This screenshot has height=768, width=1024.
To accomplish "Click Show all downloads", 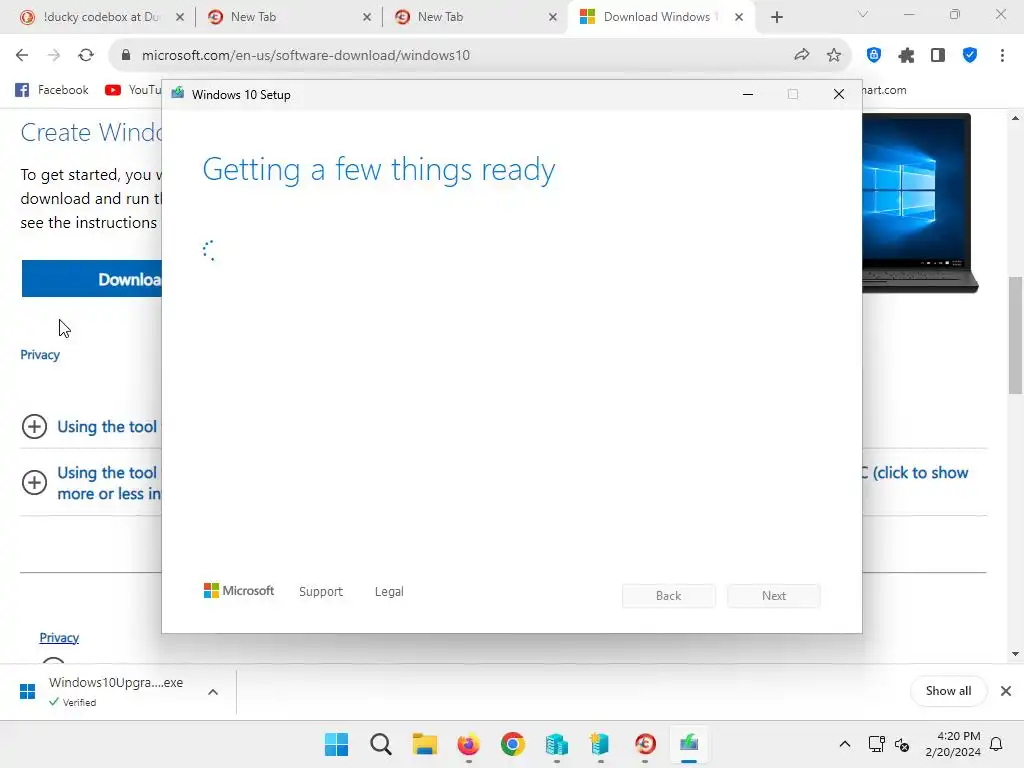I will pyautogui.click(x=948, y=691).
